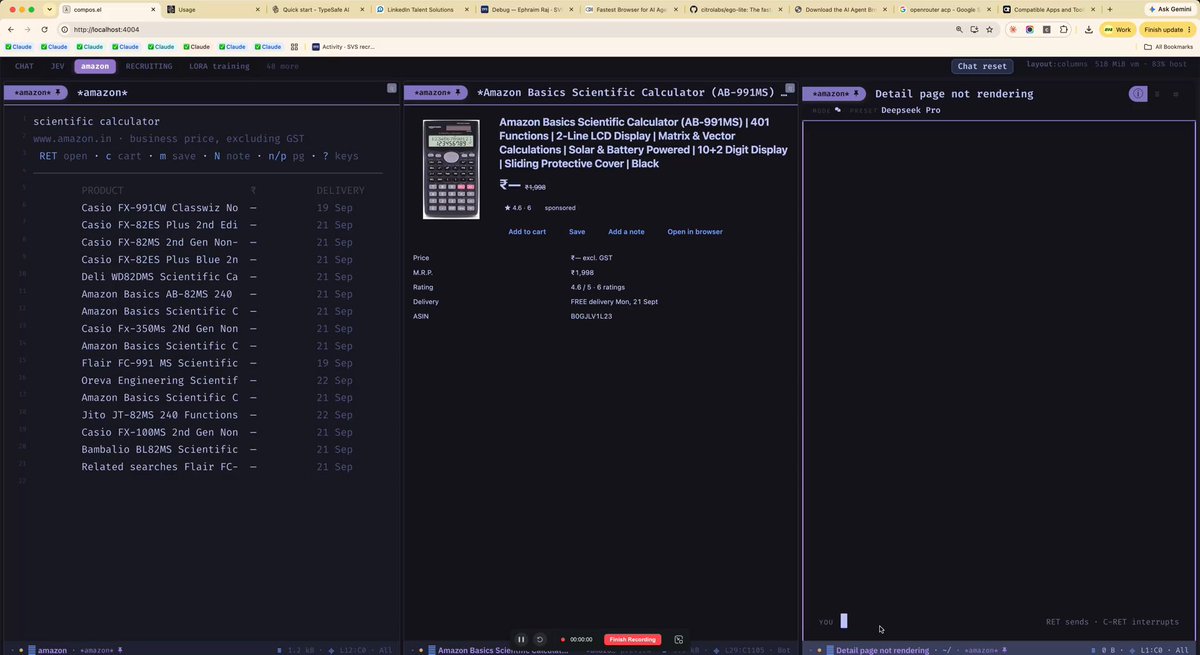Open the Deepseek Pro preset selector

click(x=911, y=110)
